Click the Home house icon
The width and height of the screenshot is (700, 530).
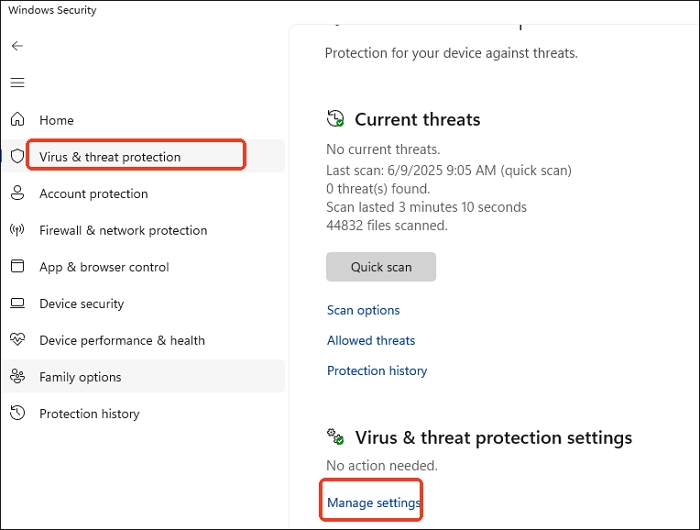point(17,120)
